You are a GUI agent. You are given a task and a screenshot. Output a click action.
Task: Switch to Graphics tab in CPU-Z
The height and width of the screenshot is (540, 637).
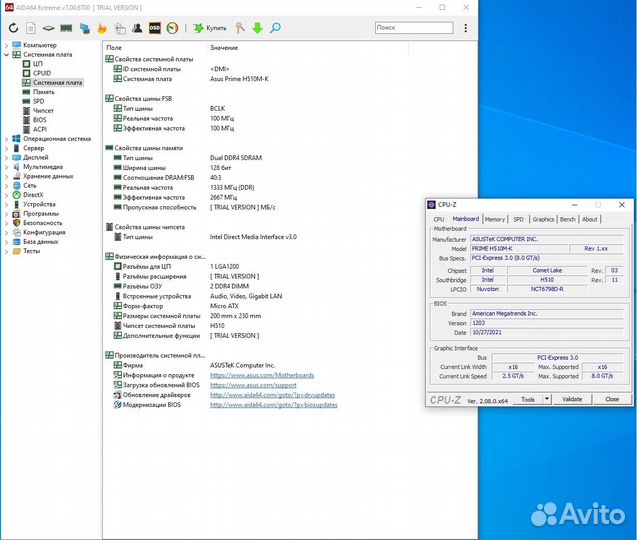click(x=543, y=219)
